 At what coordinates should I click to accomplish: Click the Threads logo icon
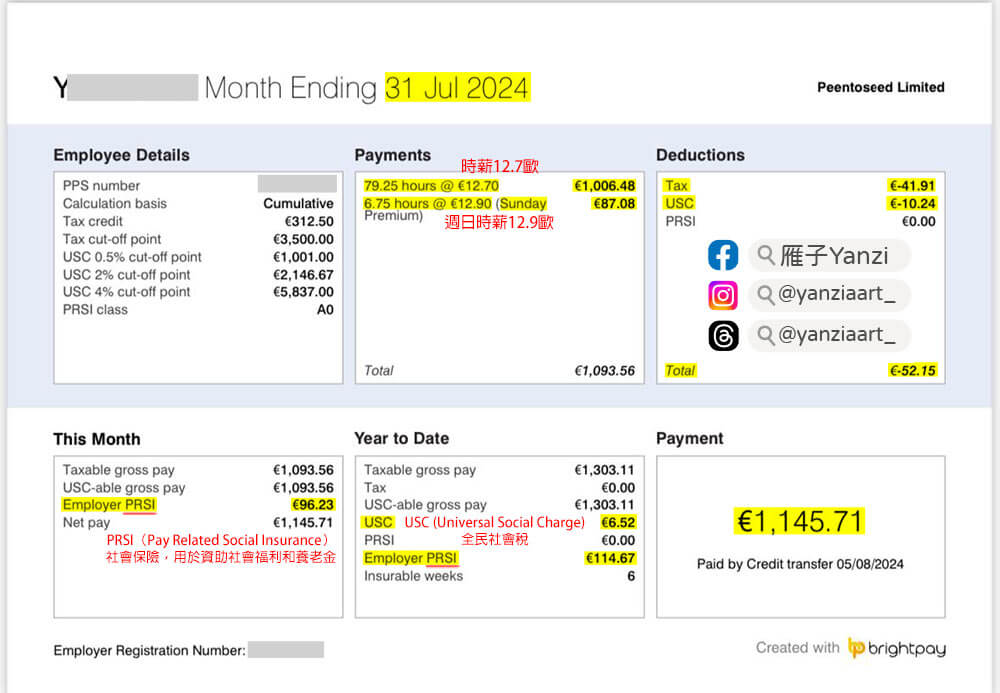tap(723, 335)
